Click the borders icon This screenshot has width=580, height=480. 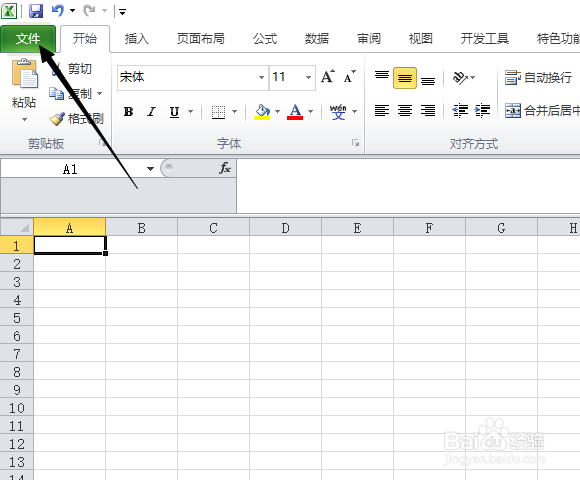(218, 112)
